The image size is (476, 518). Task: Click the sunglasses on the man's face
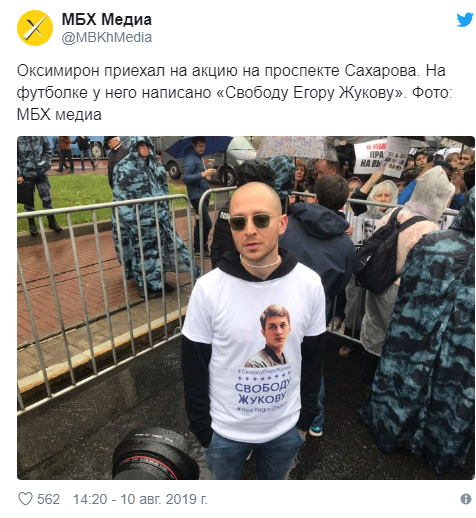[x=255, y=221]
